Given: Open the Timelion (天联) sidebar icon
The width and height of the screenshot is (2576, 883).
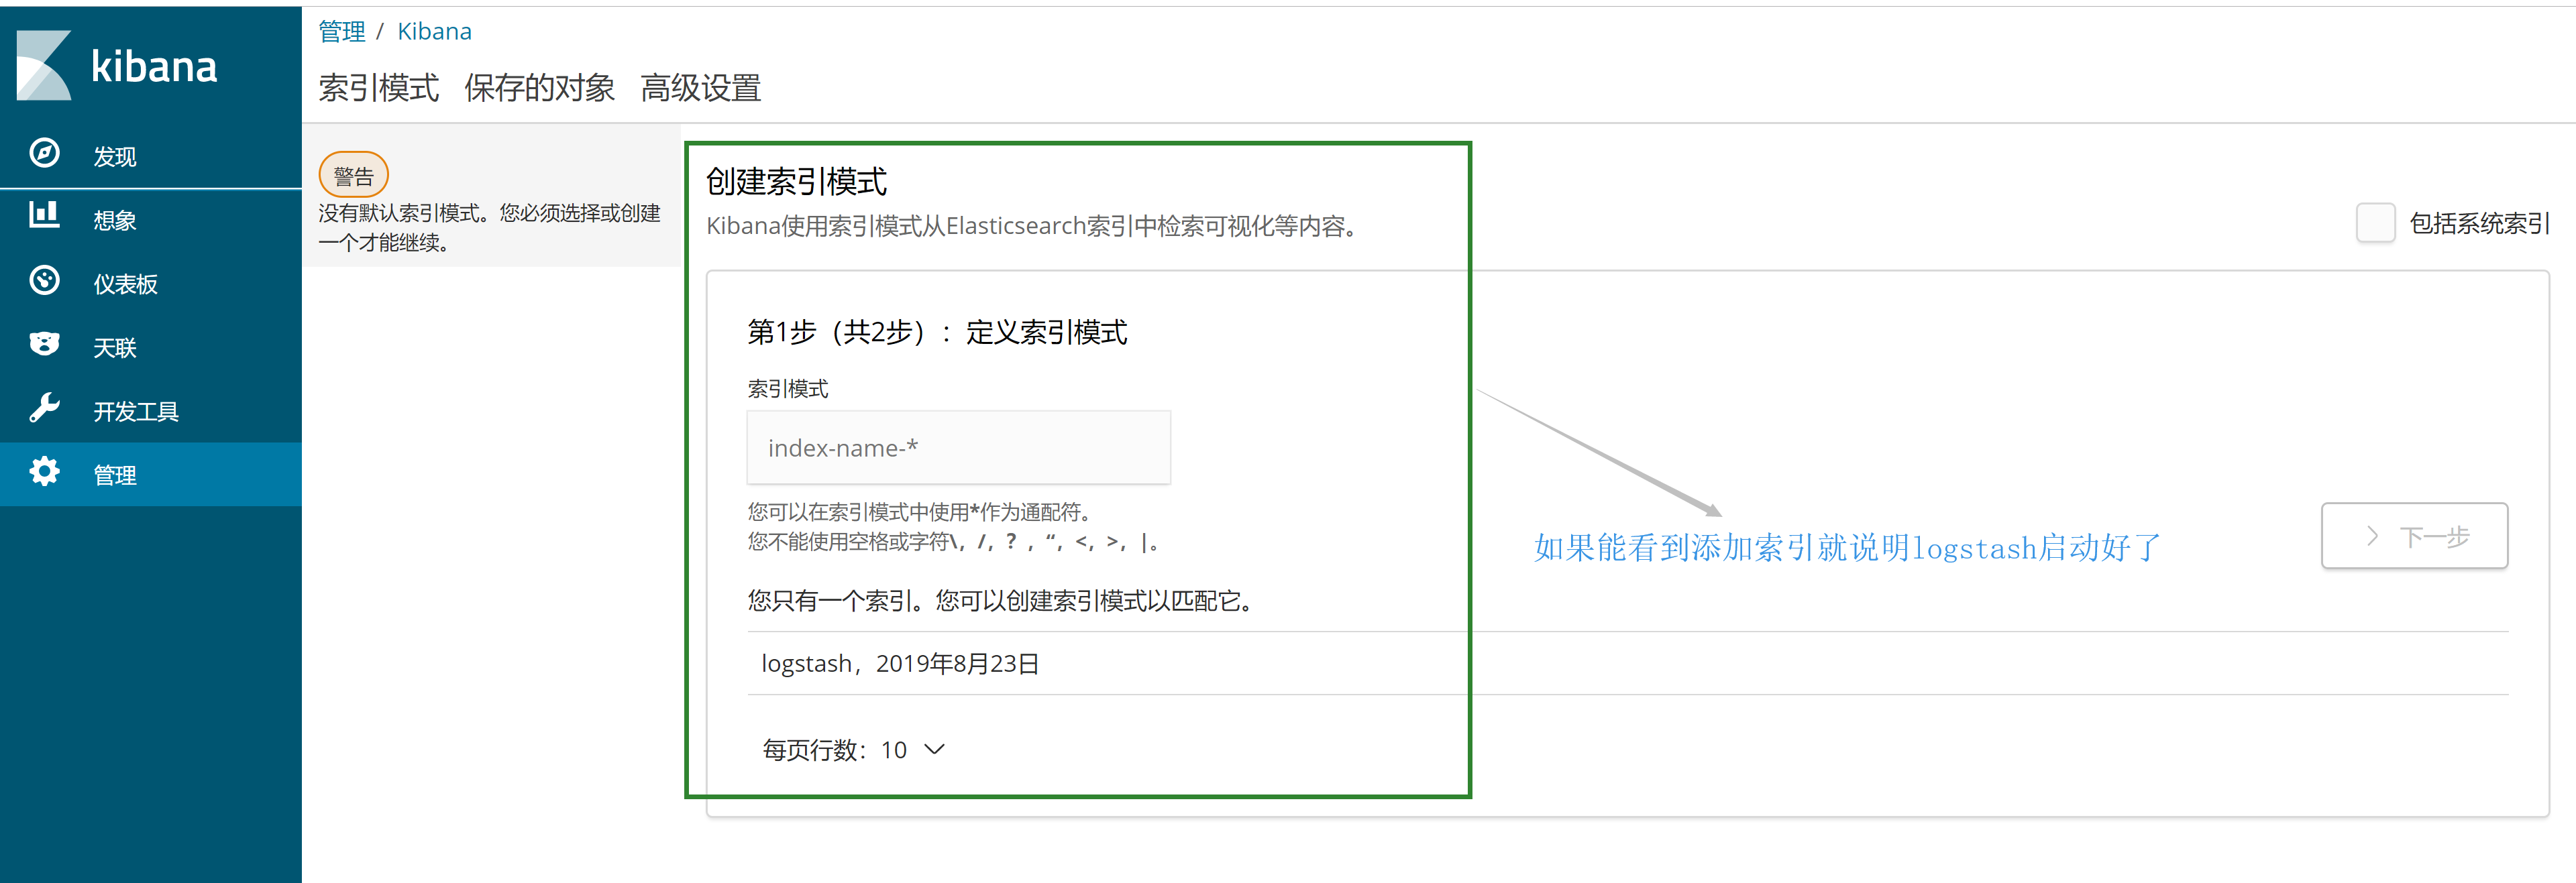Looking at the screenshot, I should (x=44, y=345).
